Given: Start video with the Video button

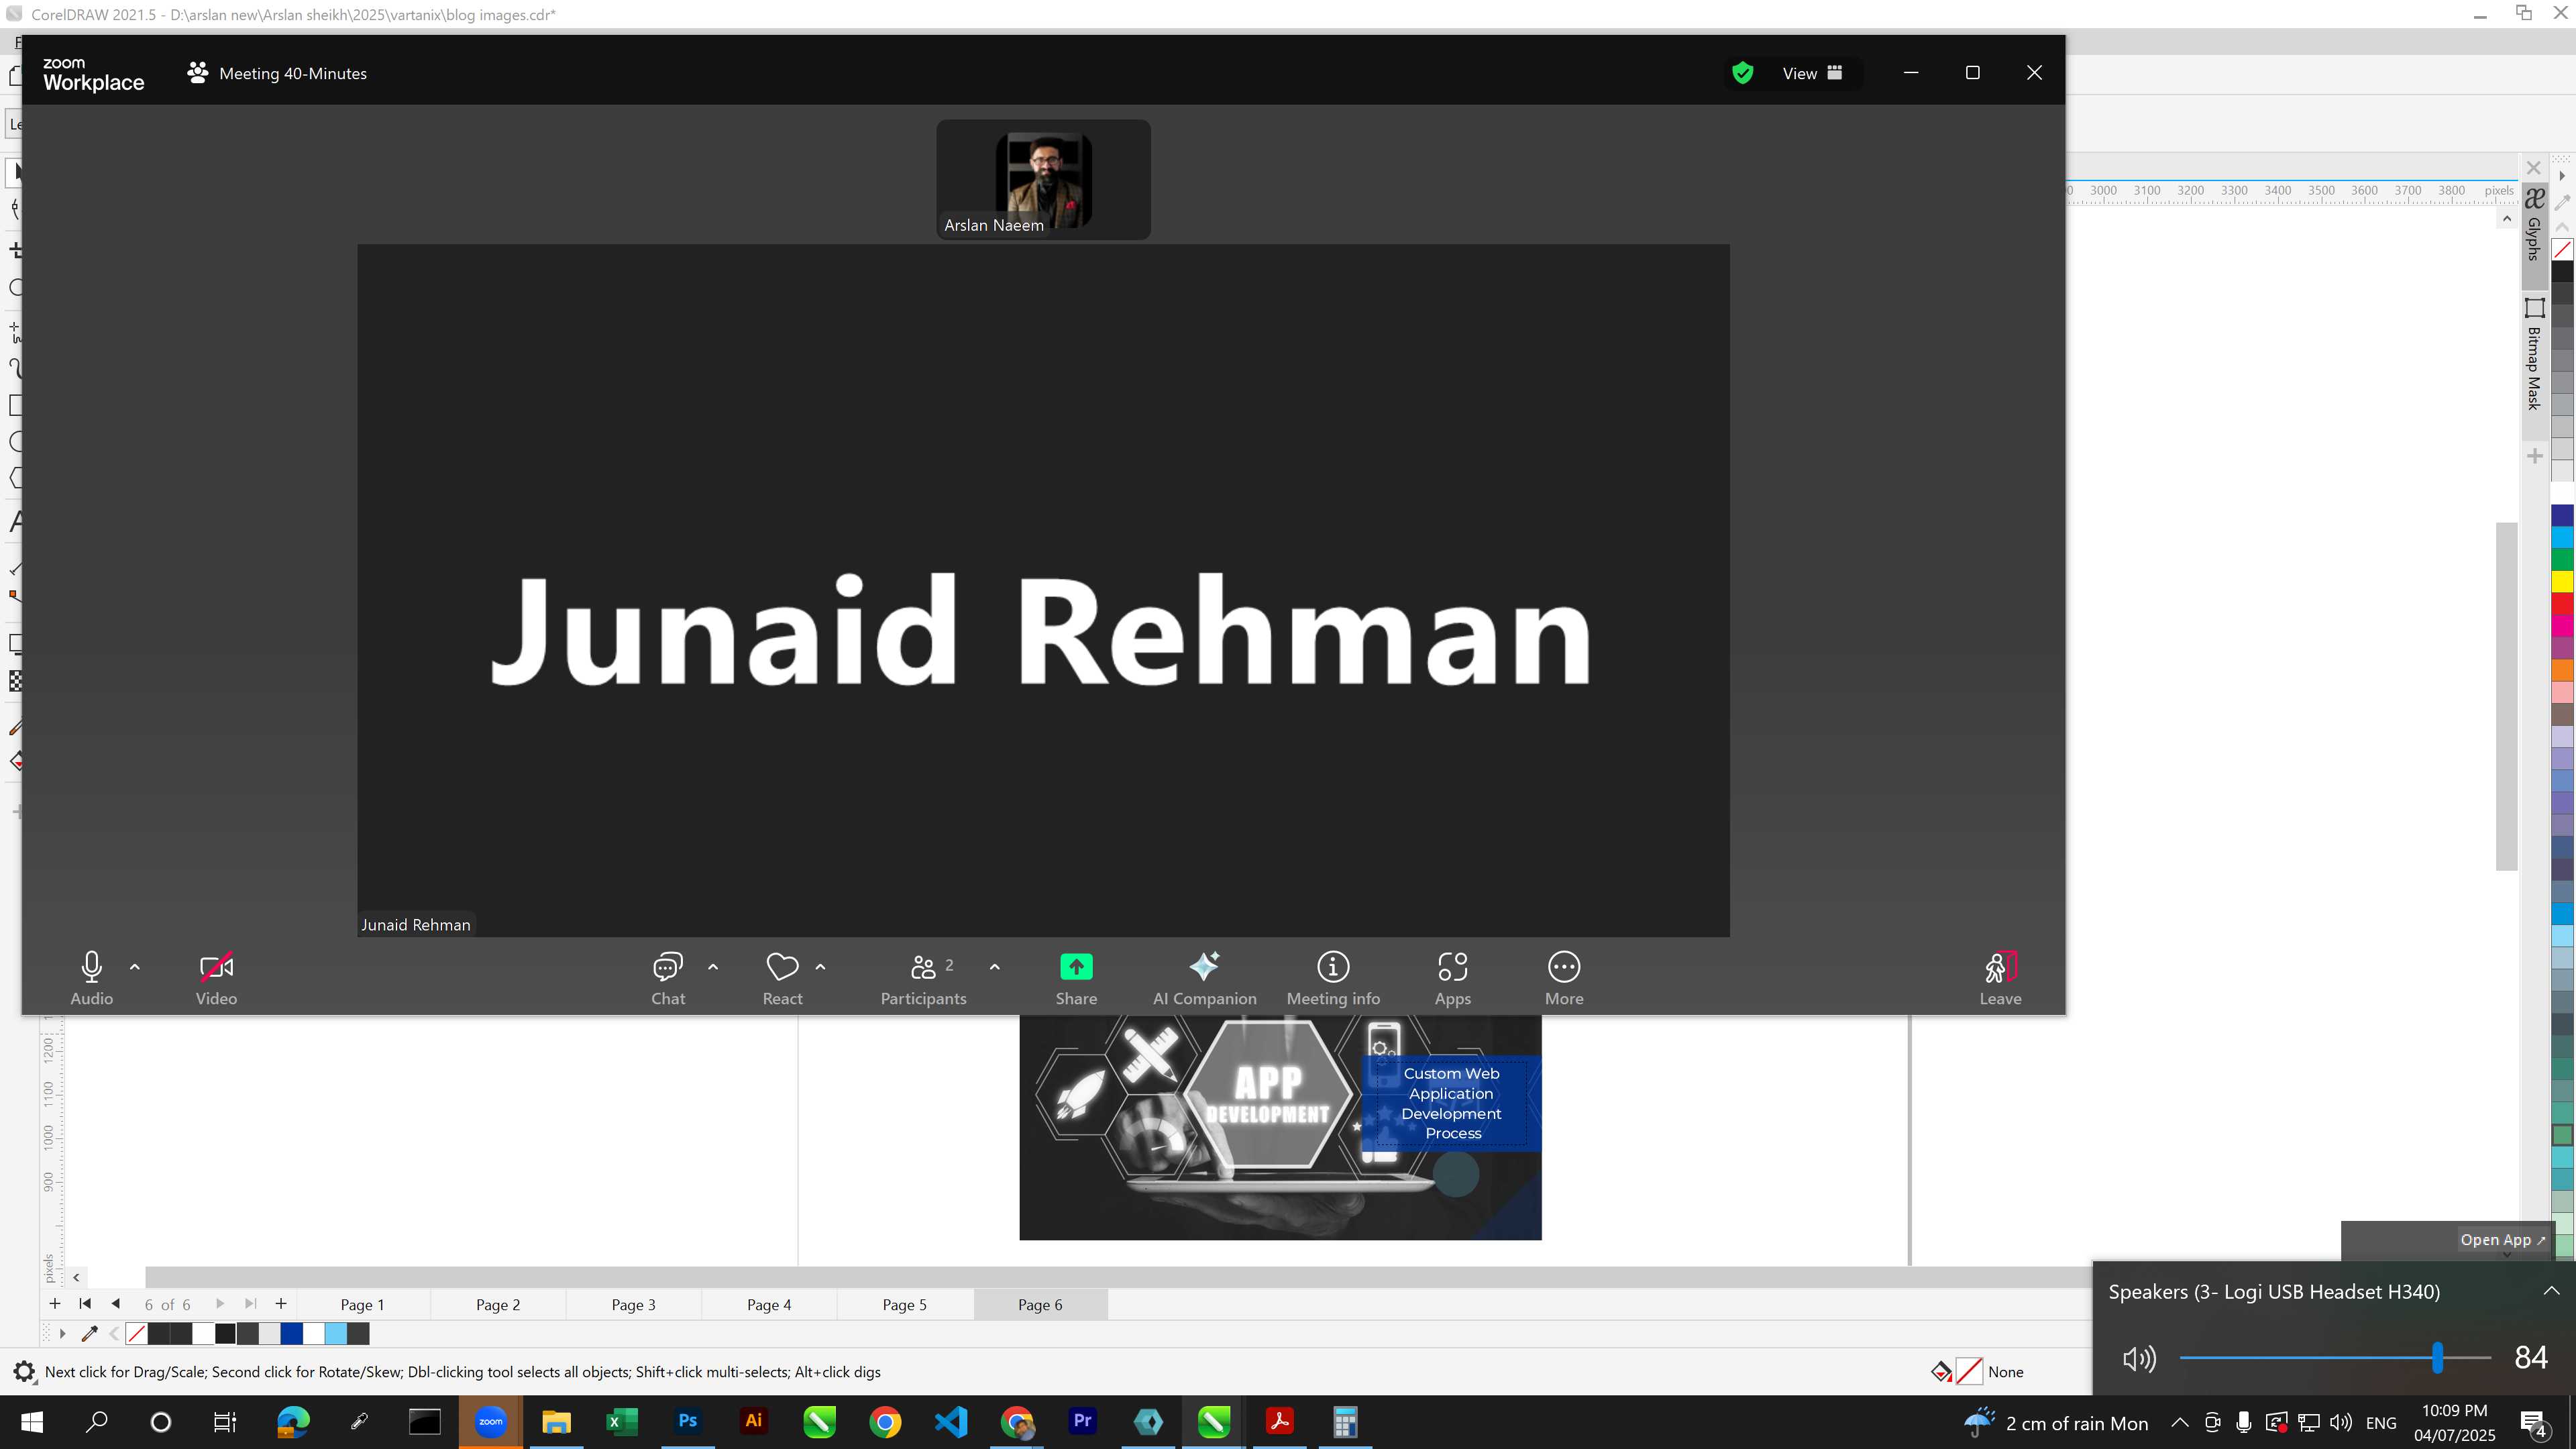Looking at the screenshot, I should (216, 978).
